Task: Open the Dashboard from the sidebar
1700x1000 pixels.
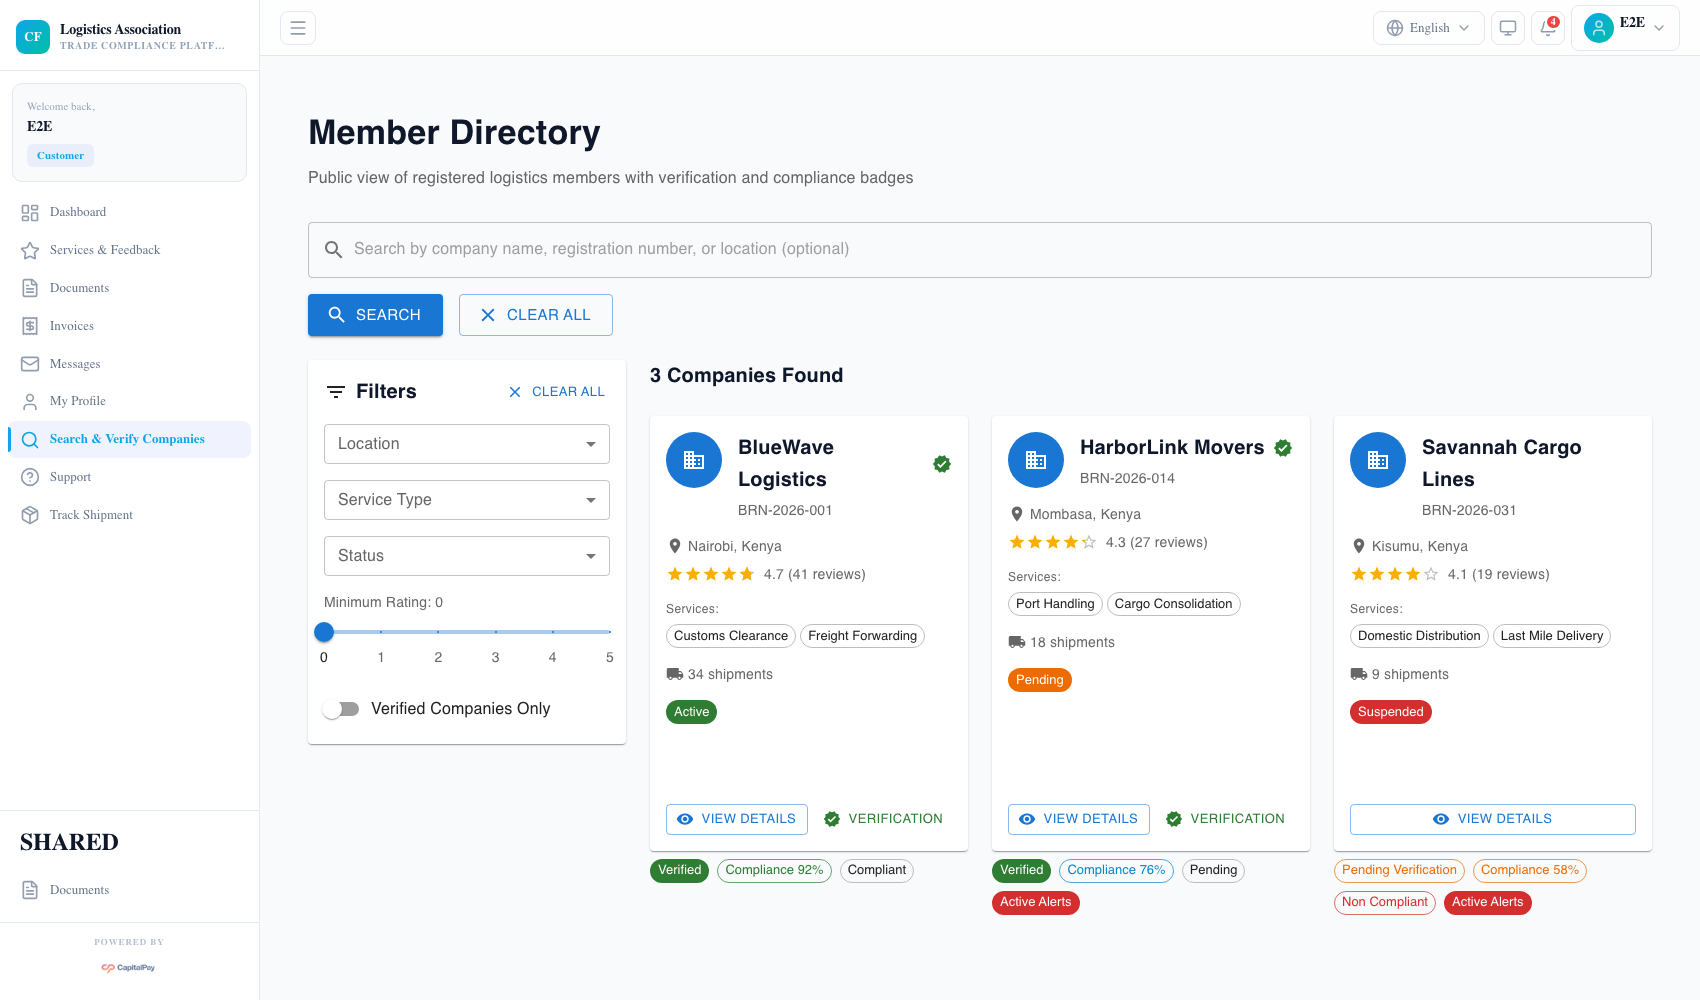Action: pyautogui.click(x=77, y=211)
